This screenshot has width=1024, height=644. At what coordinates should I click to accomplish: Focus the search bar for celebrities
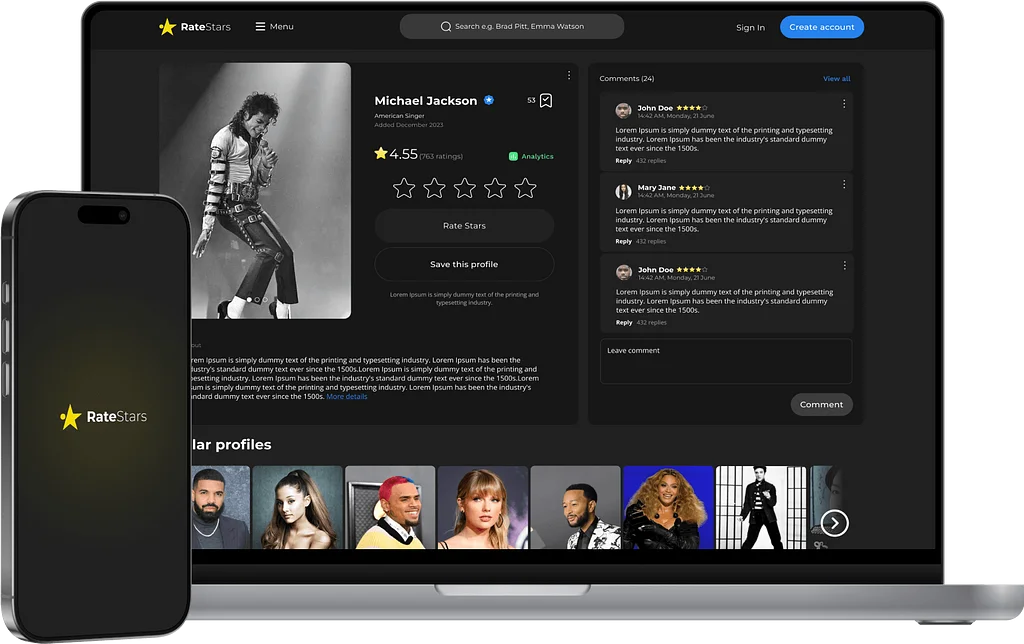pos(512,27)
